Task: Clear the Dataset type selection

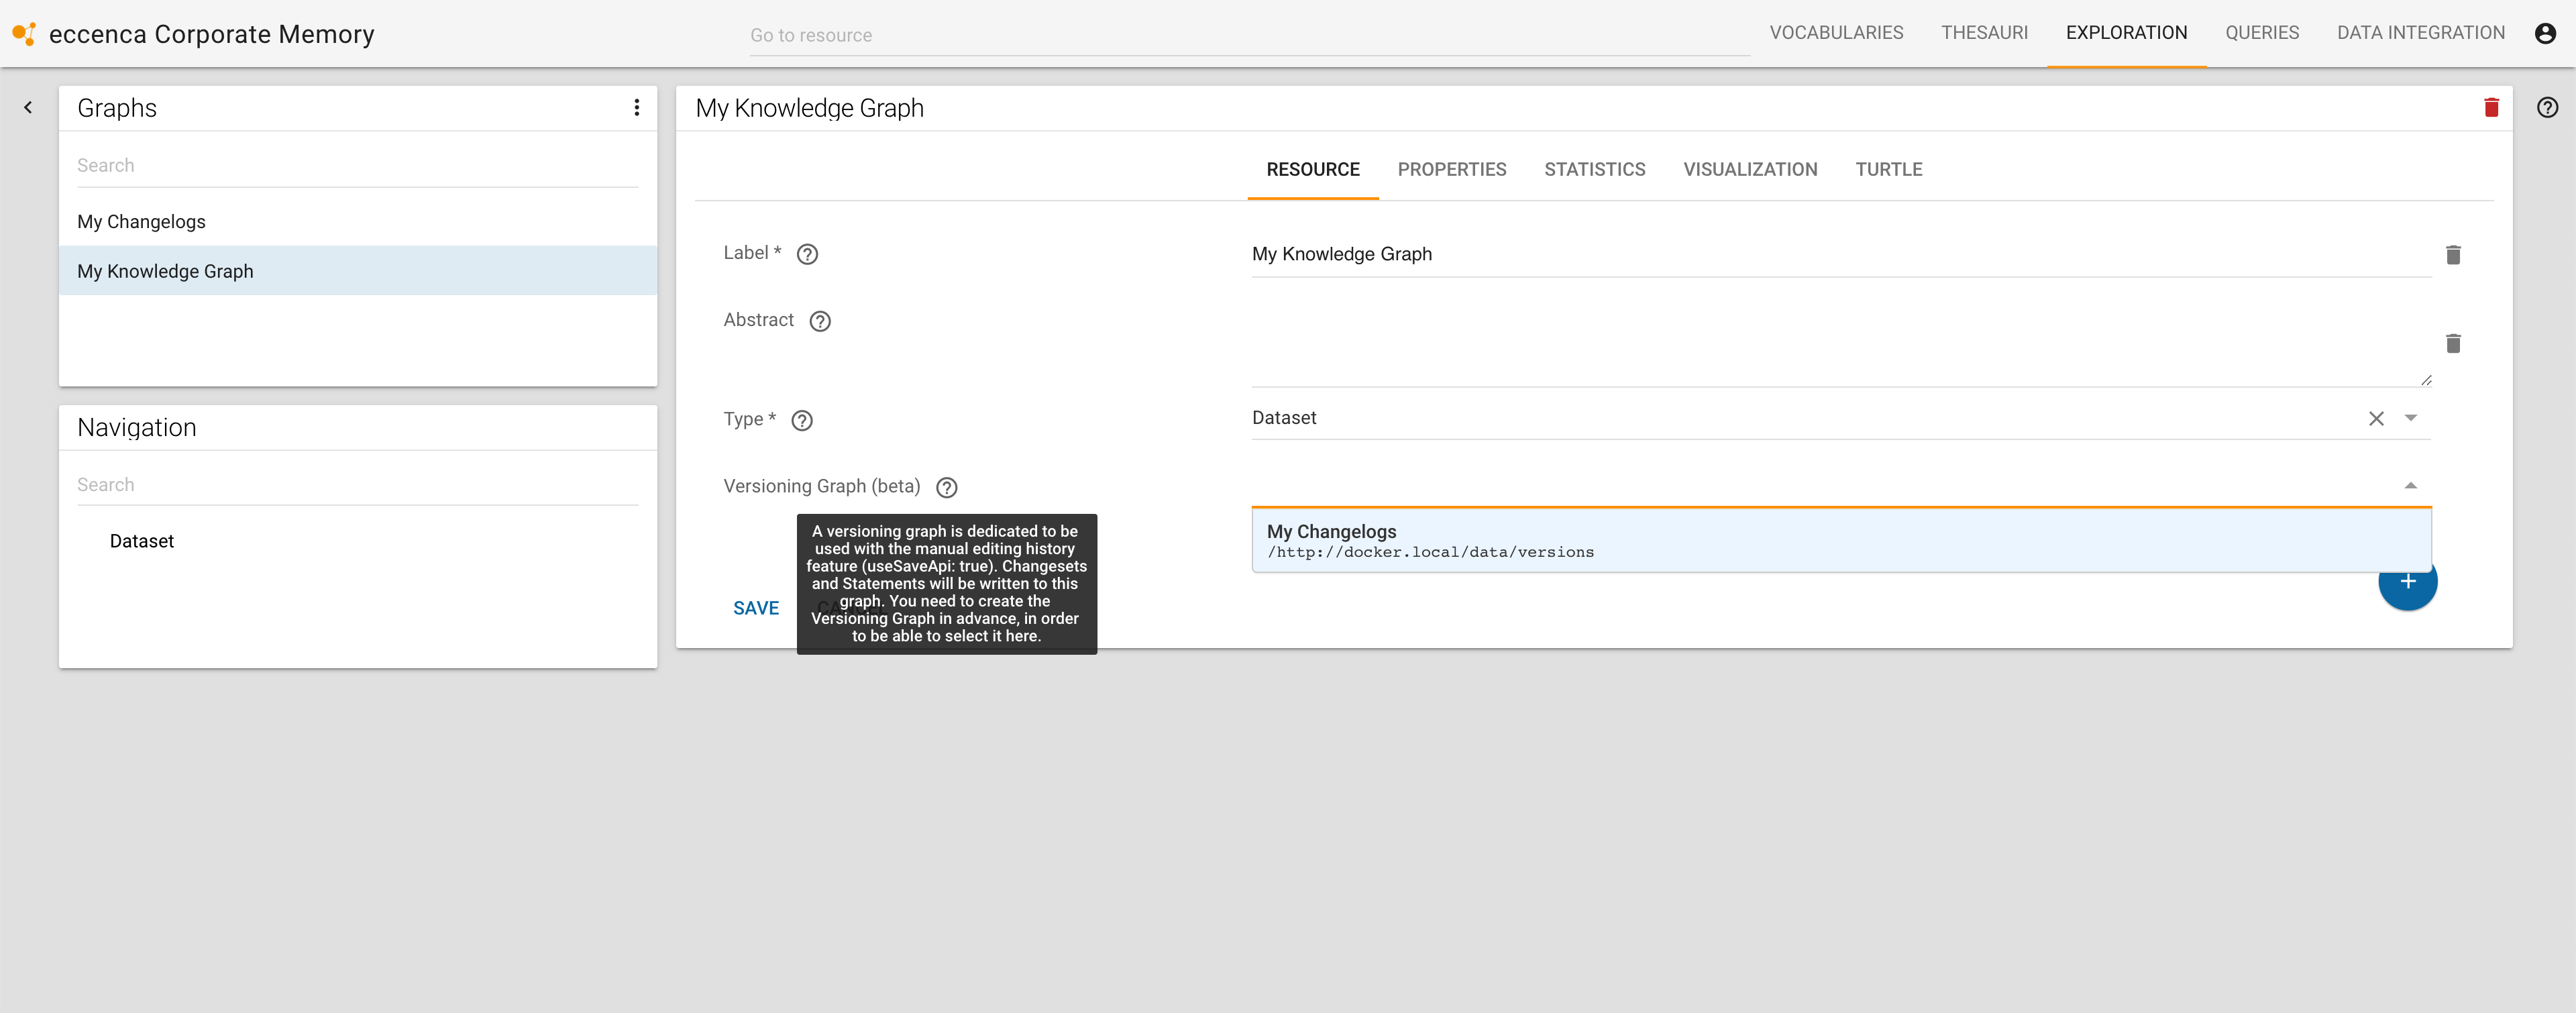Action: [x=2376, y=419]
